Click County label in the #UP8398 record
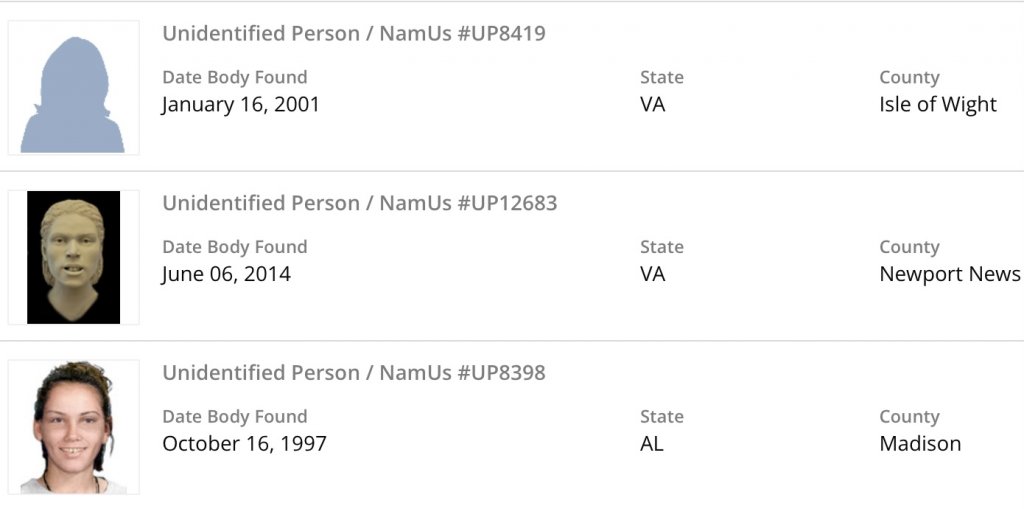Image resolution: width=1024 pixels, height=509 pixels. tap(909, 417)
